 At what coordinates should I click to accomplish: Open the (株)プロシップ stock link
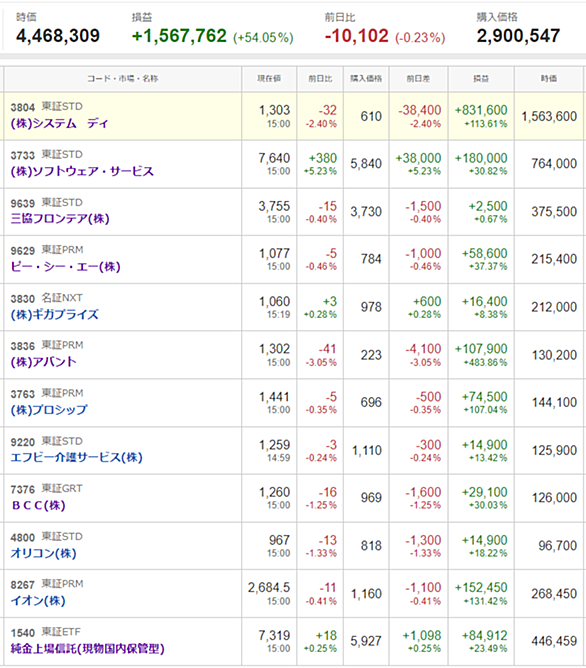click(x=49, y=410)
